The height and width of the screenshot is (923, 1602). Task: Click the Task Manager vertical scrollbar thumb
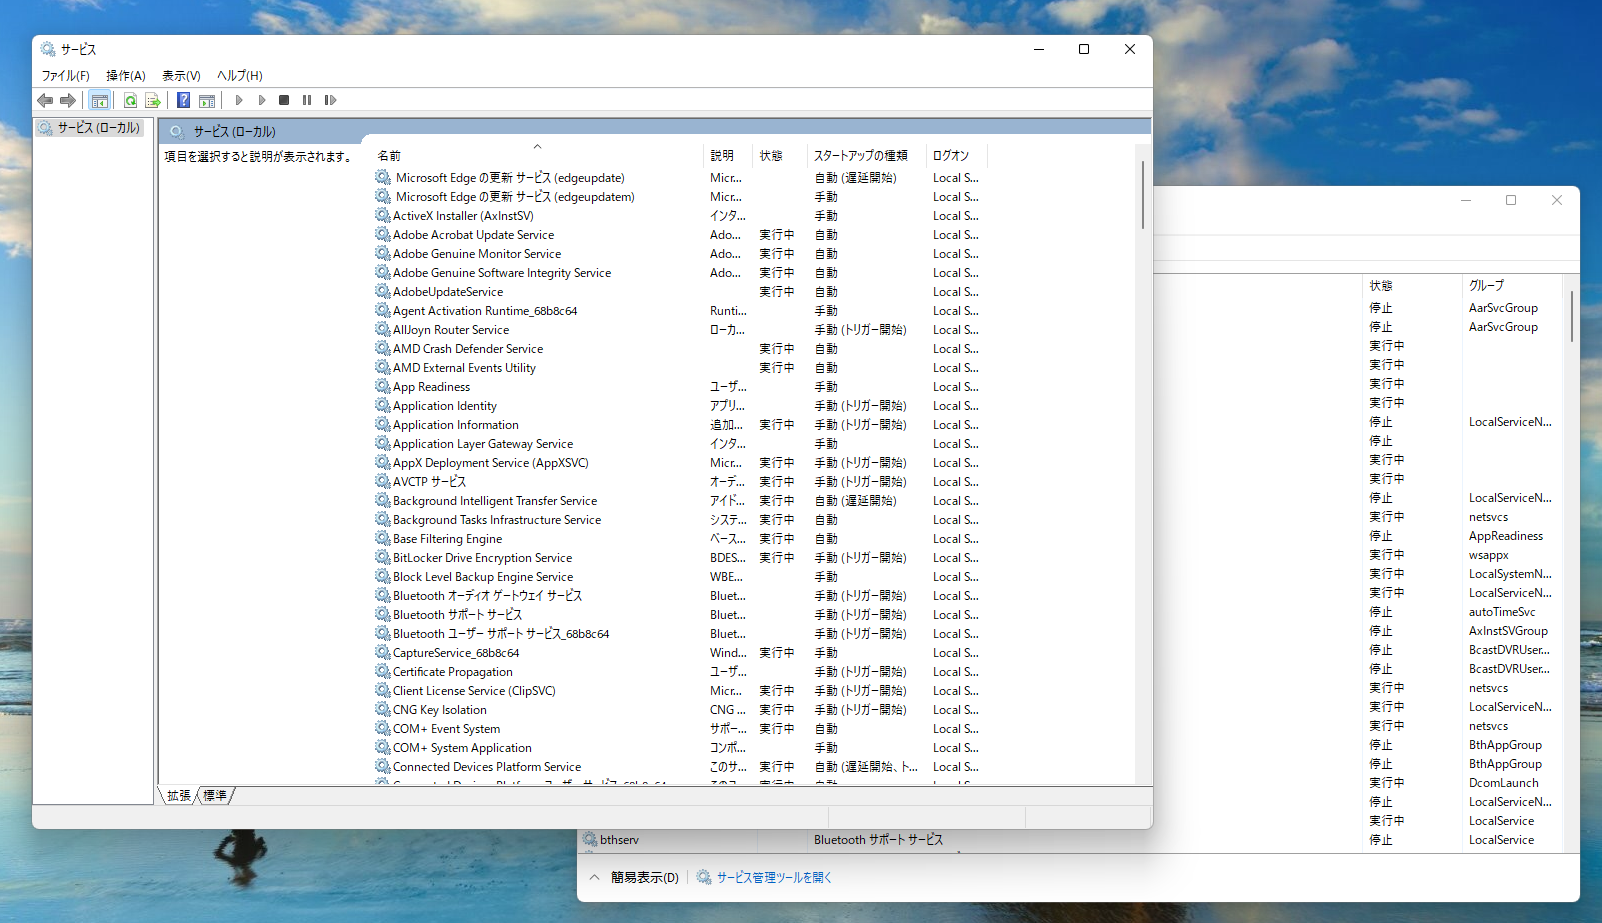click(x=1571, y=316)
